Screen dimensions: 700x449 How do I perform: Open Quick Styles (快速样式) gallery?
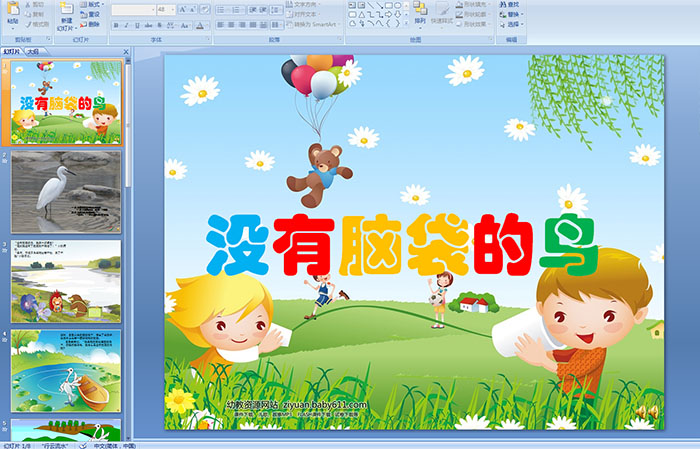443,13
